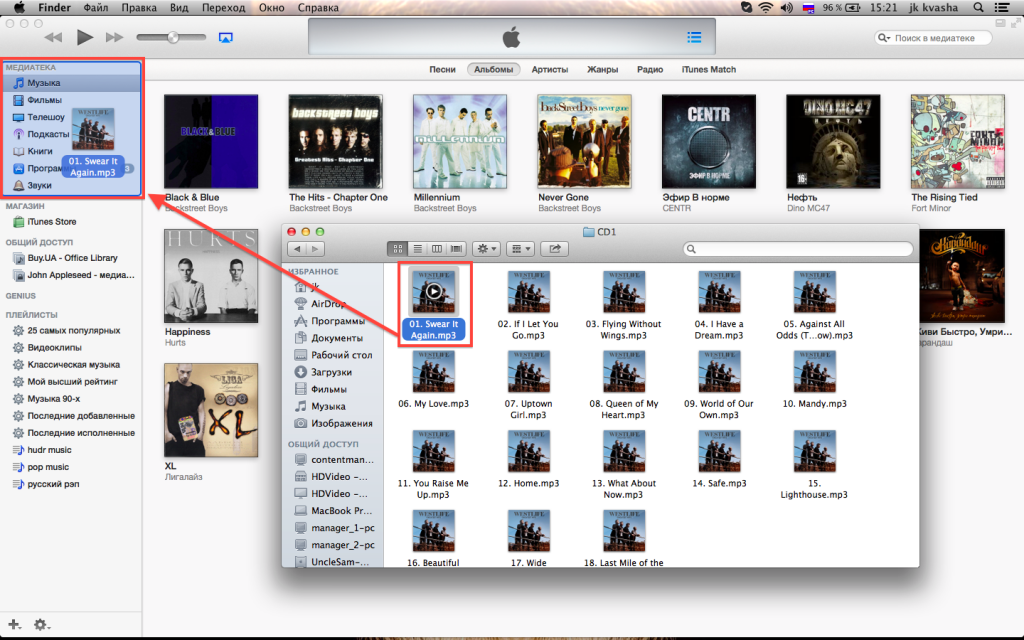Open the Up Next list icon
This screenshot has height=640, width=1024.
tap(694, 37)
